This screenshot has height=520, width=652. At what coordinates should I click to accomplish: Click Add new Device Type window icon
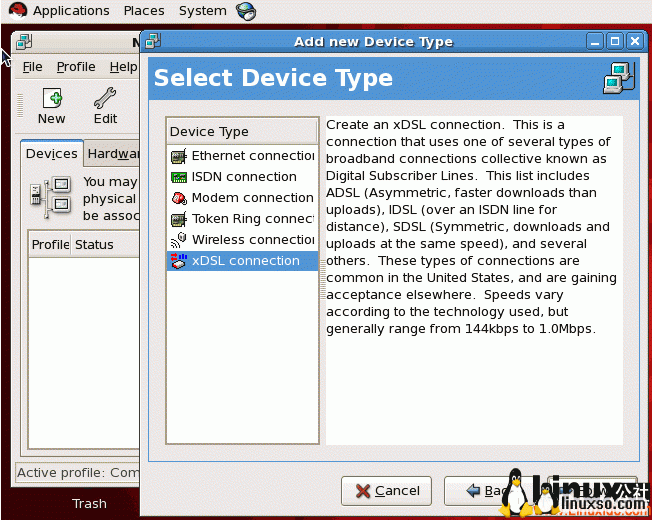[x=153, y=41]
